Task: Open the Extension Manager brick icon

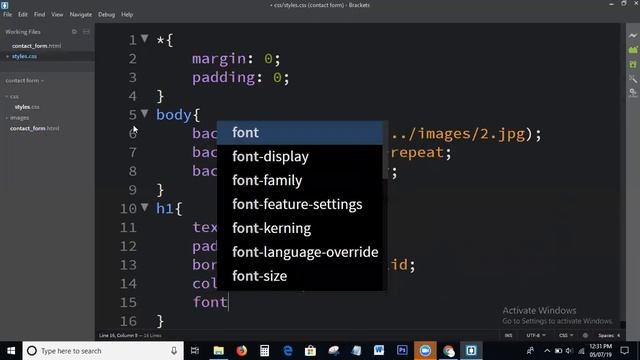Action: (633, 50)
